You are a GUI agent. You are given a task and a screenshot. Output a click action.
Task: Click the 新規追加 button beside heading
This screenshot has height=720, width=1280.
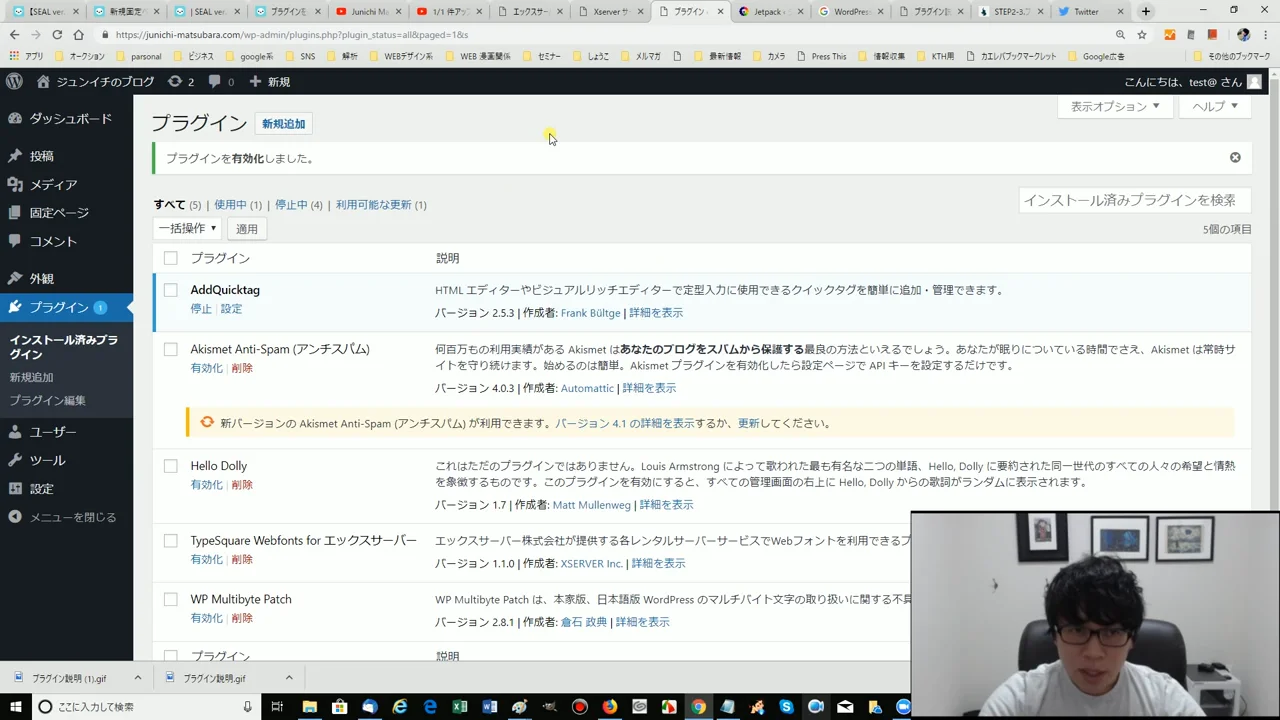tap(283, 124)
